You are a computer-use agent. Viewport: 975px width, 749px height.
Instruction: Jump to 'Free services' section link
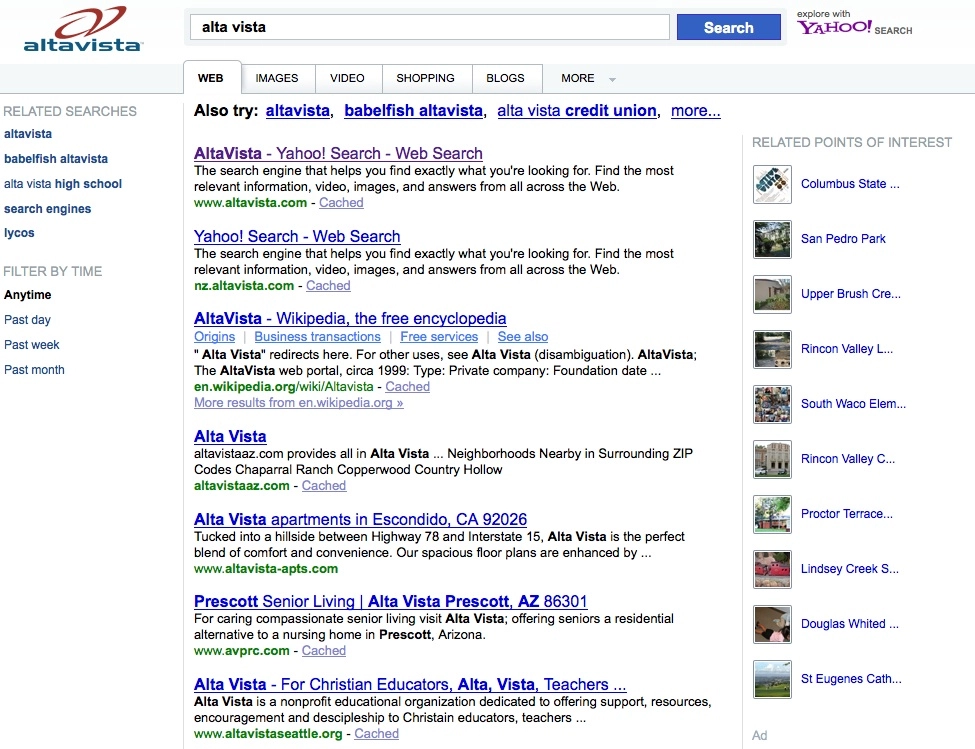pyautogui.click(x=439, y=336)
